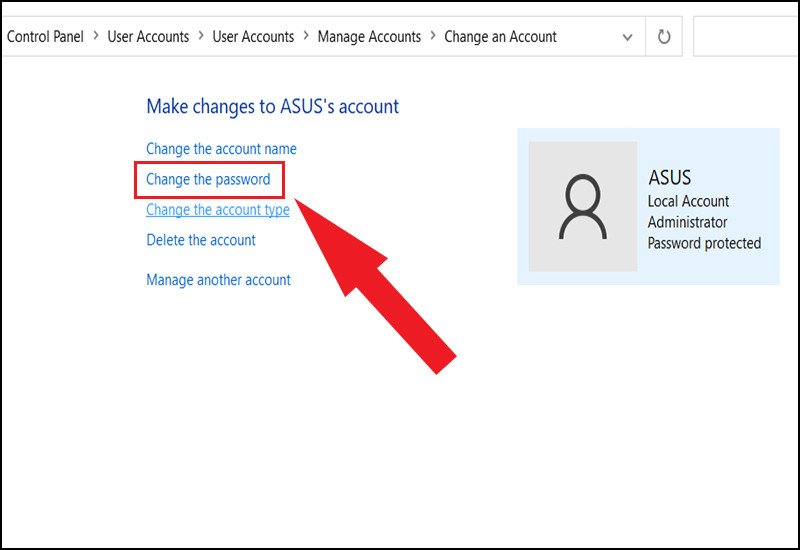Click the Local Account label
The height and width of the screenshot is (550, 800).
pyautogui.click(x=688, y=202)
